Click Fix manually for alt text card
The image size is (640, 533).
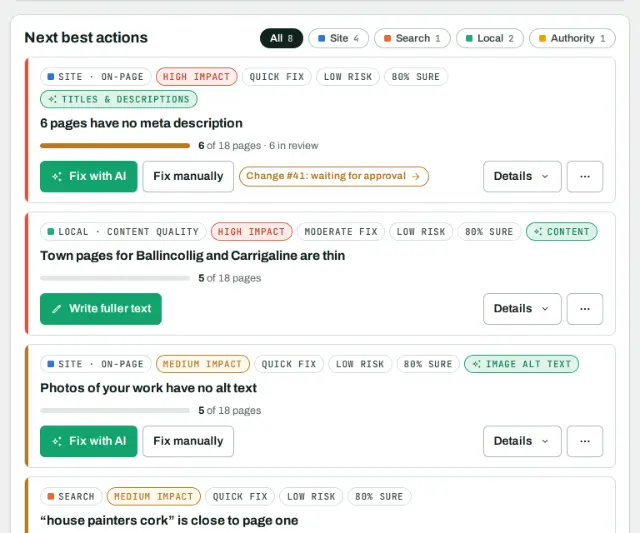(x=188, y=441)
